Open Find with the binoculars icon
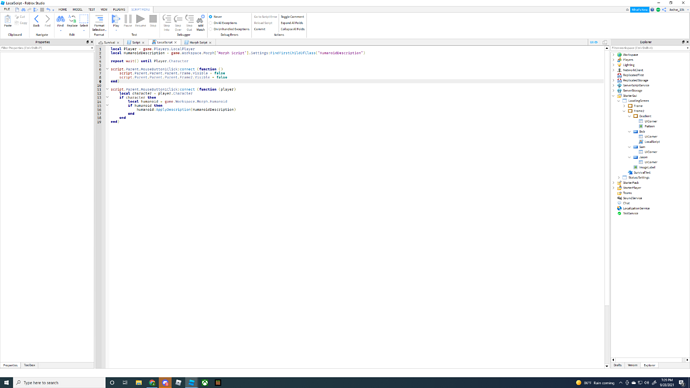 (x=60, y=20)
